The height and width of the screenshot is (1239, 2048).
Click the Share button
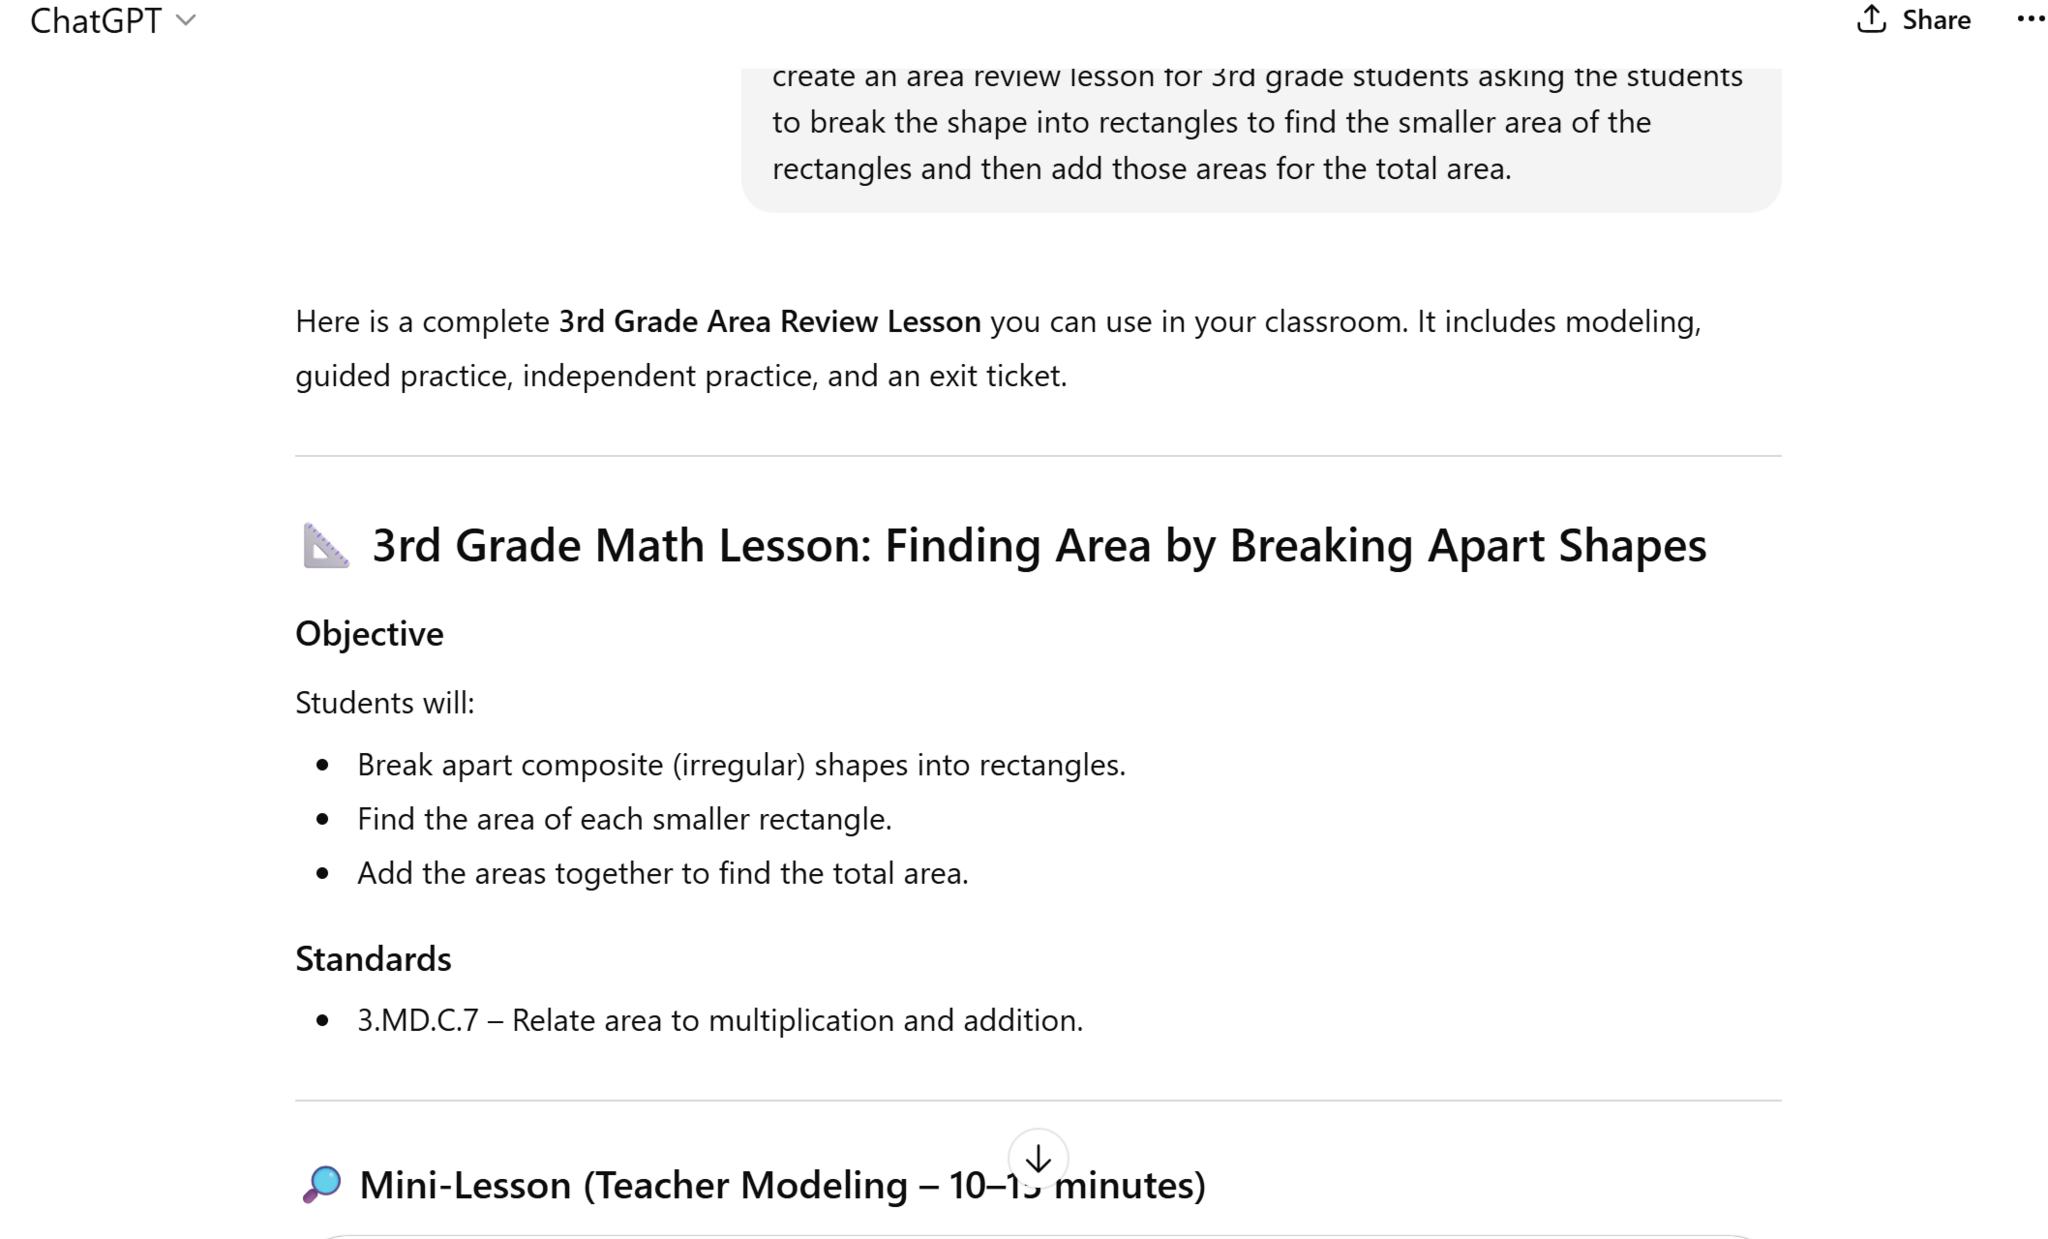pos(1914,20)
